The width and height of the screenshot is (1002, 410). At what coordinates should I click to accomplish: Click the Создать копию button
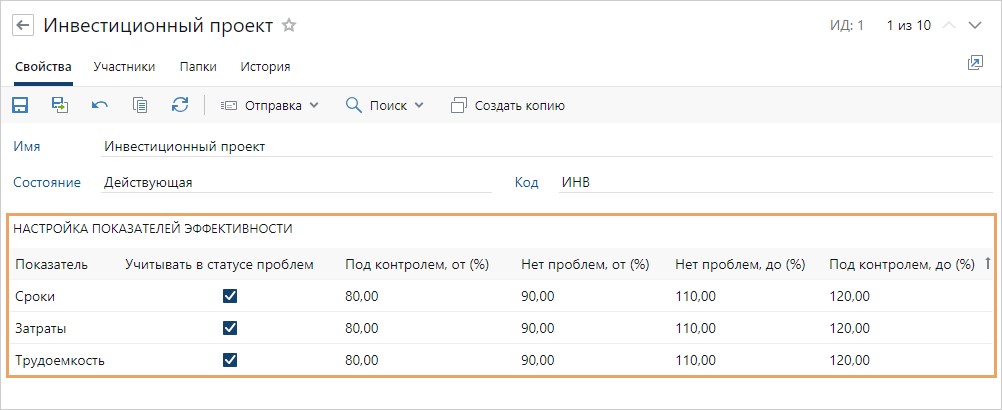tap(508, 105)
